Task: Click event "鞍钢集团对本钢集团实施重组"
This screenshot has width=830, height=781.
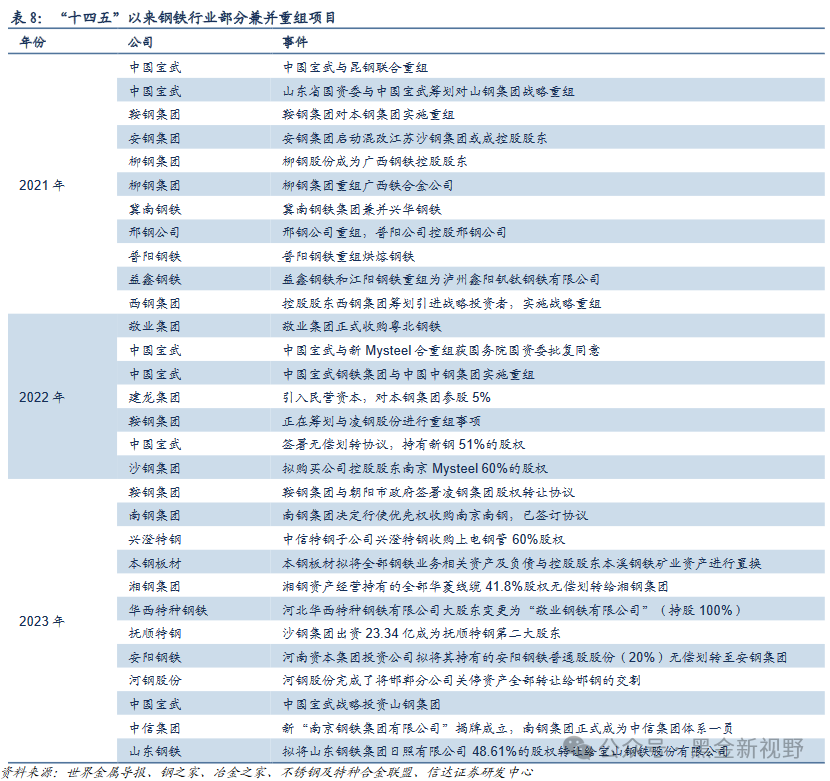Action: coord(368,114)
